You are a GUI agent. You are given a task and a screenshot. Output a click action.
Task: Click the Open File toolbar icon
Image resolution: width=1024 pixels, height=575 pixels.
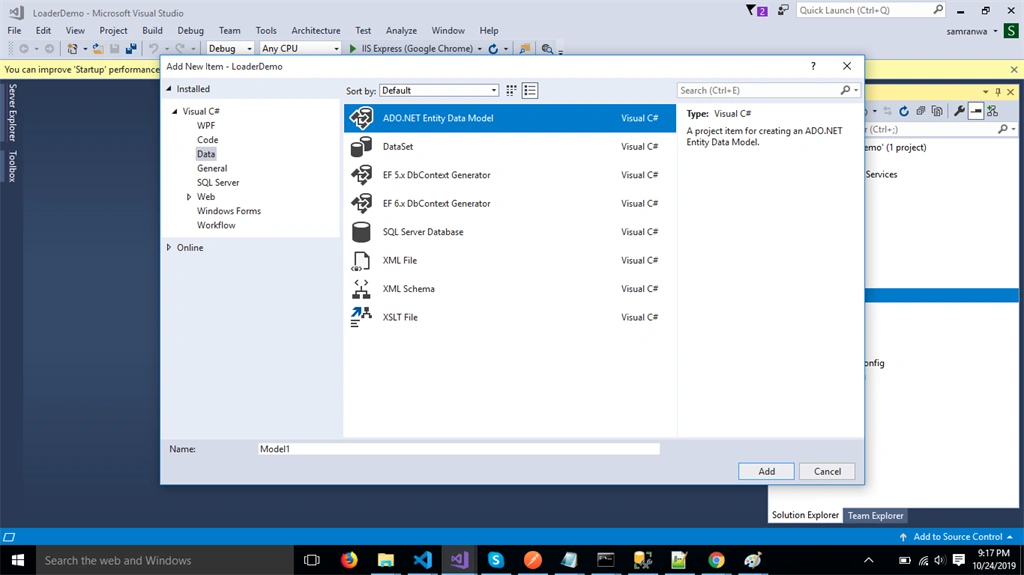98,48
